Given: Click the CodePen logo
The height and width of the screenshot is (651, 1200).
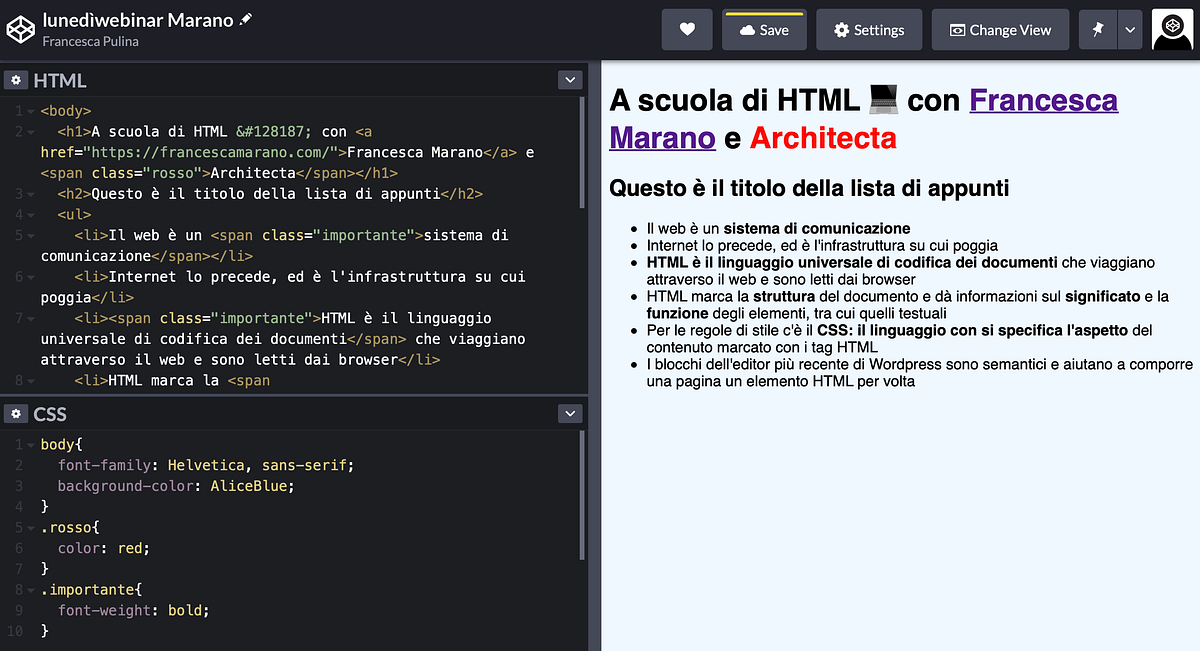Looking at the screenshot, I should click(x=22, y=29).
